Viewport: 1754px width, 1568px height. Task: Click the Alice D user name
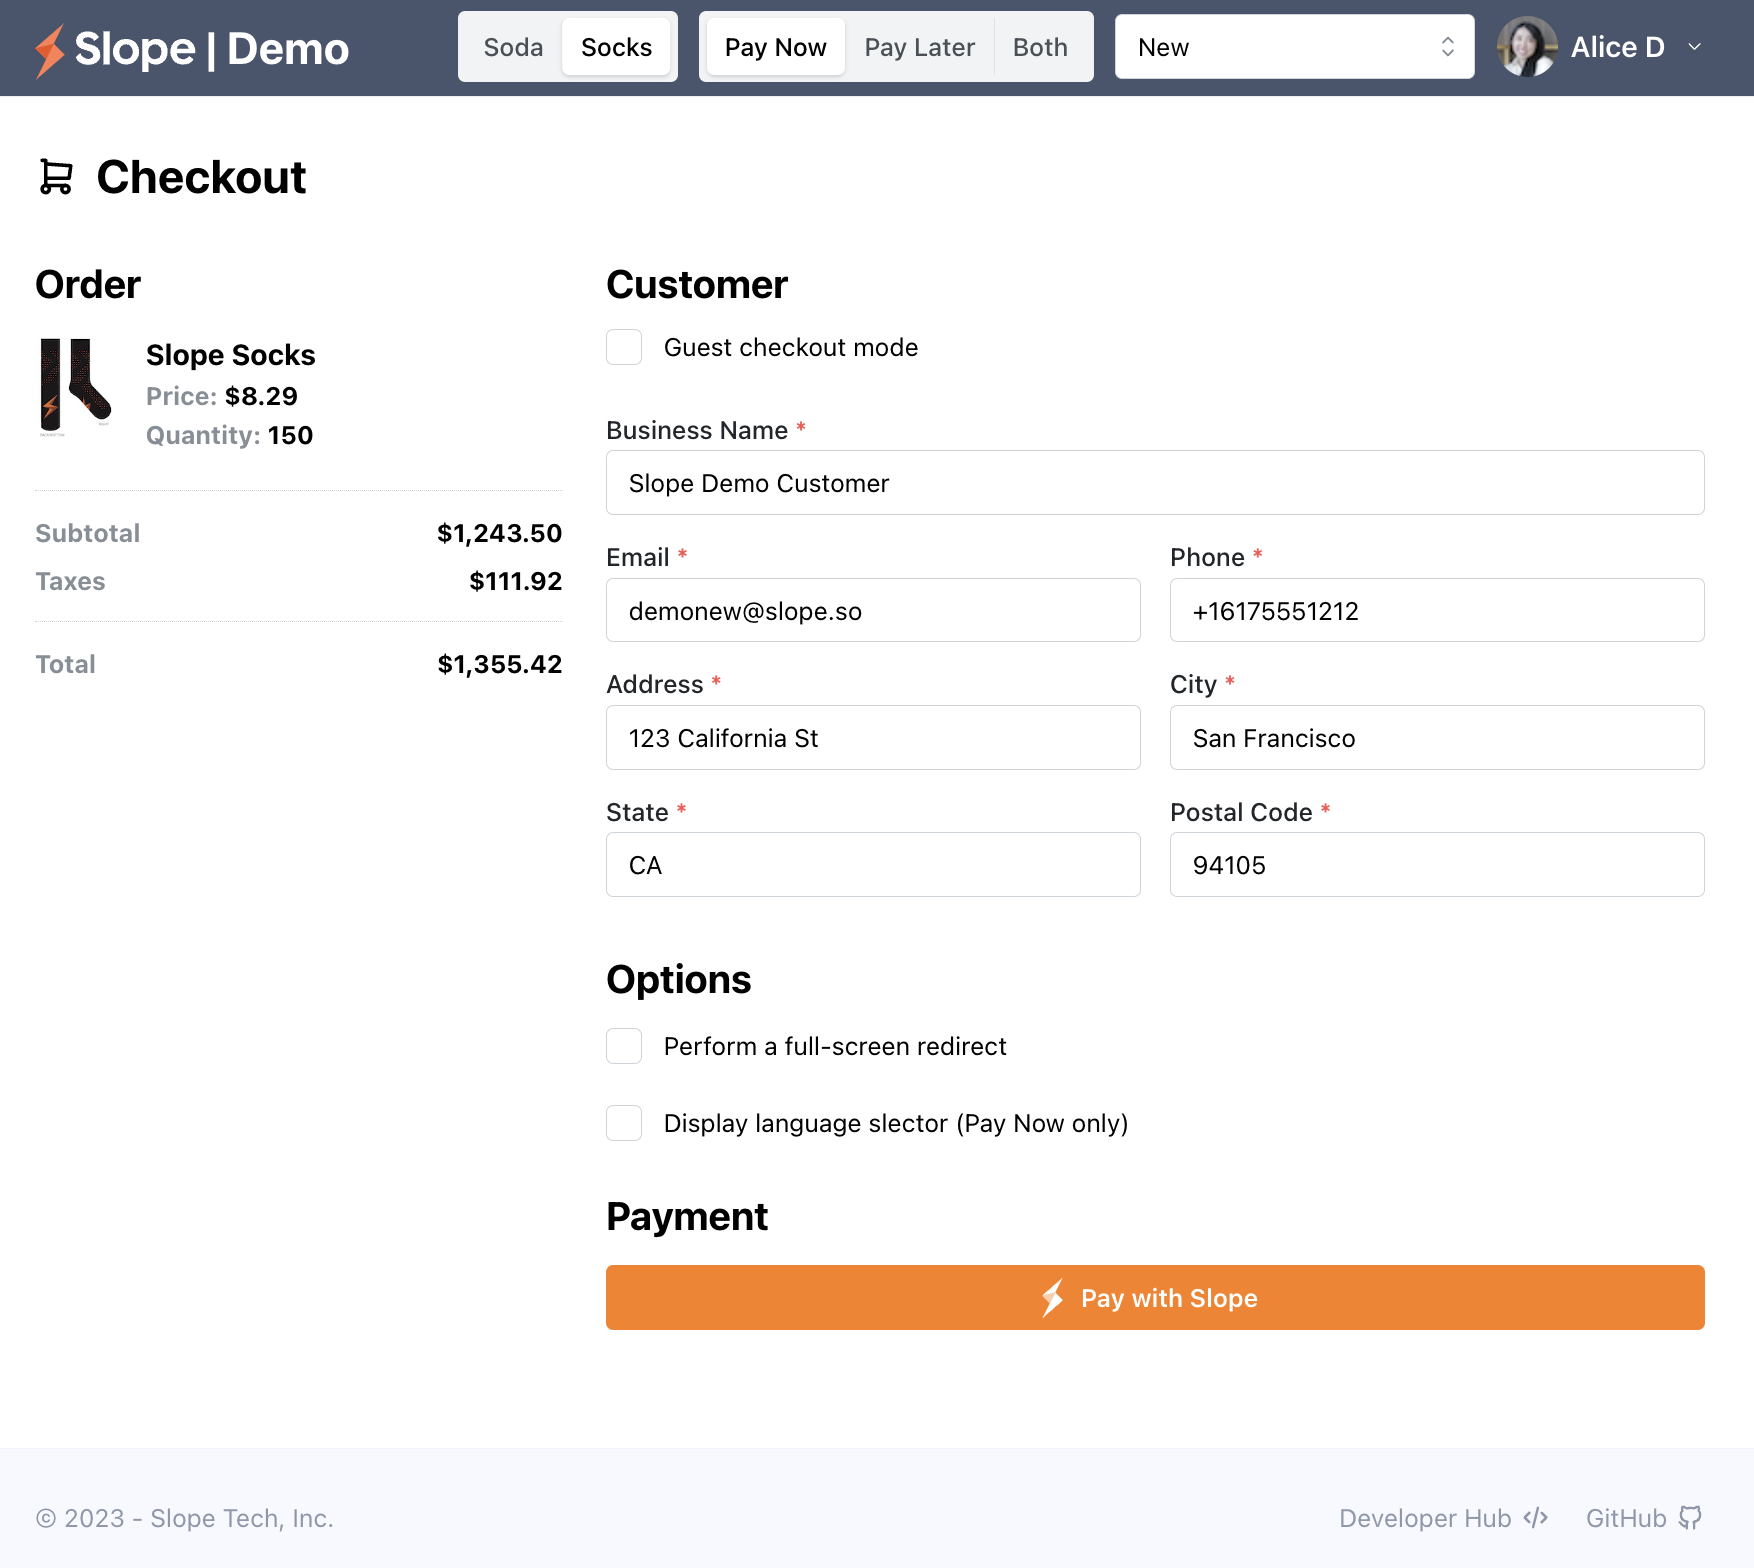click(x=1617, y=47)
